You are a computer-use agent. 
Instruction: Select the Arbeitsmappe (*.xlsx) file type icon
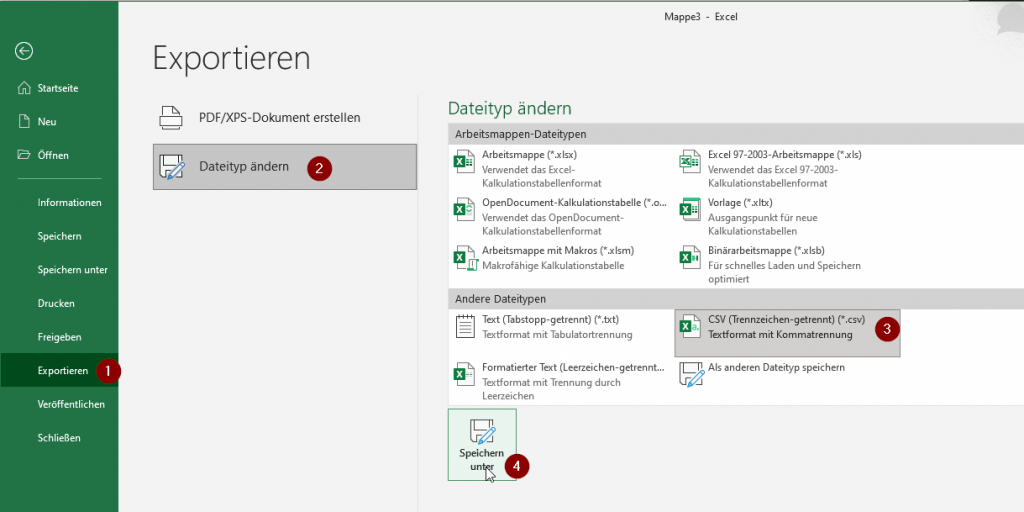(465, 162)
